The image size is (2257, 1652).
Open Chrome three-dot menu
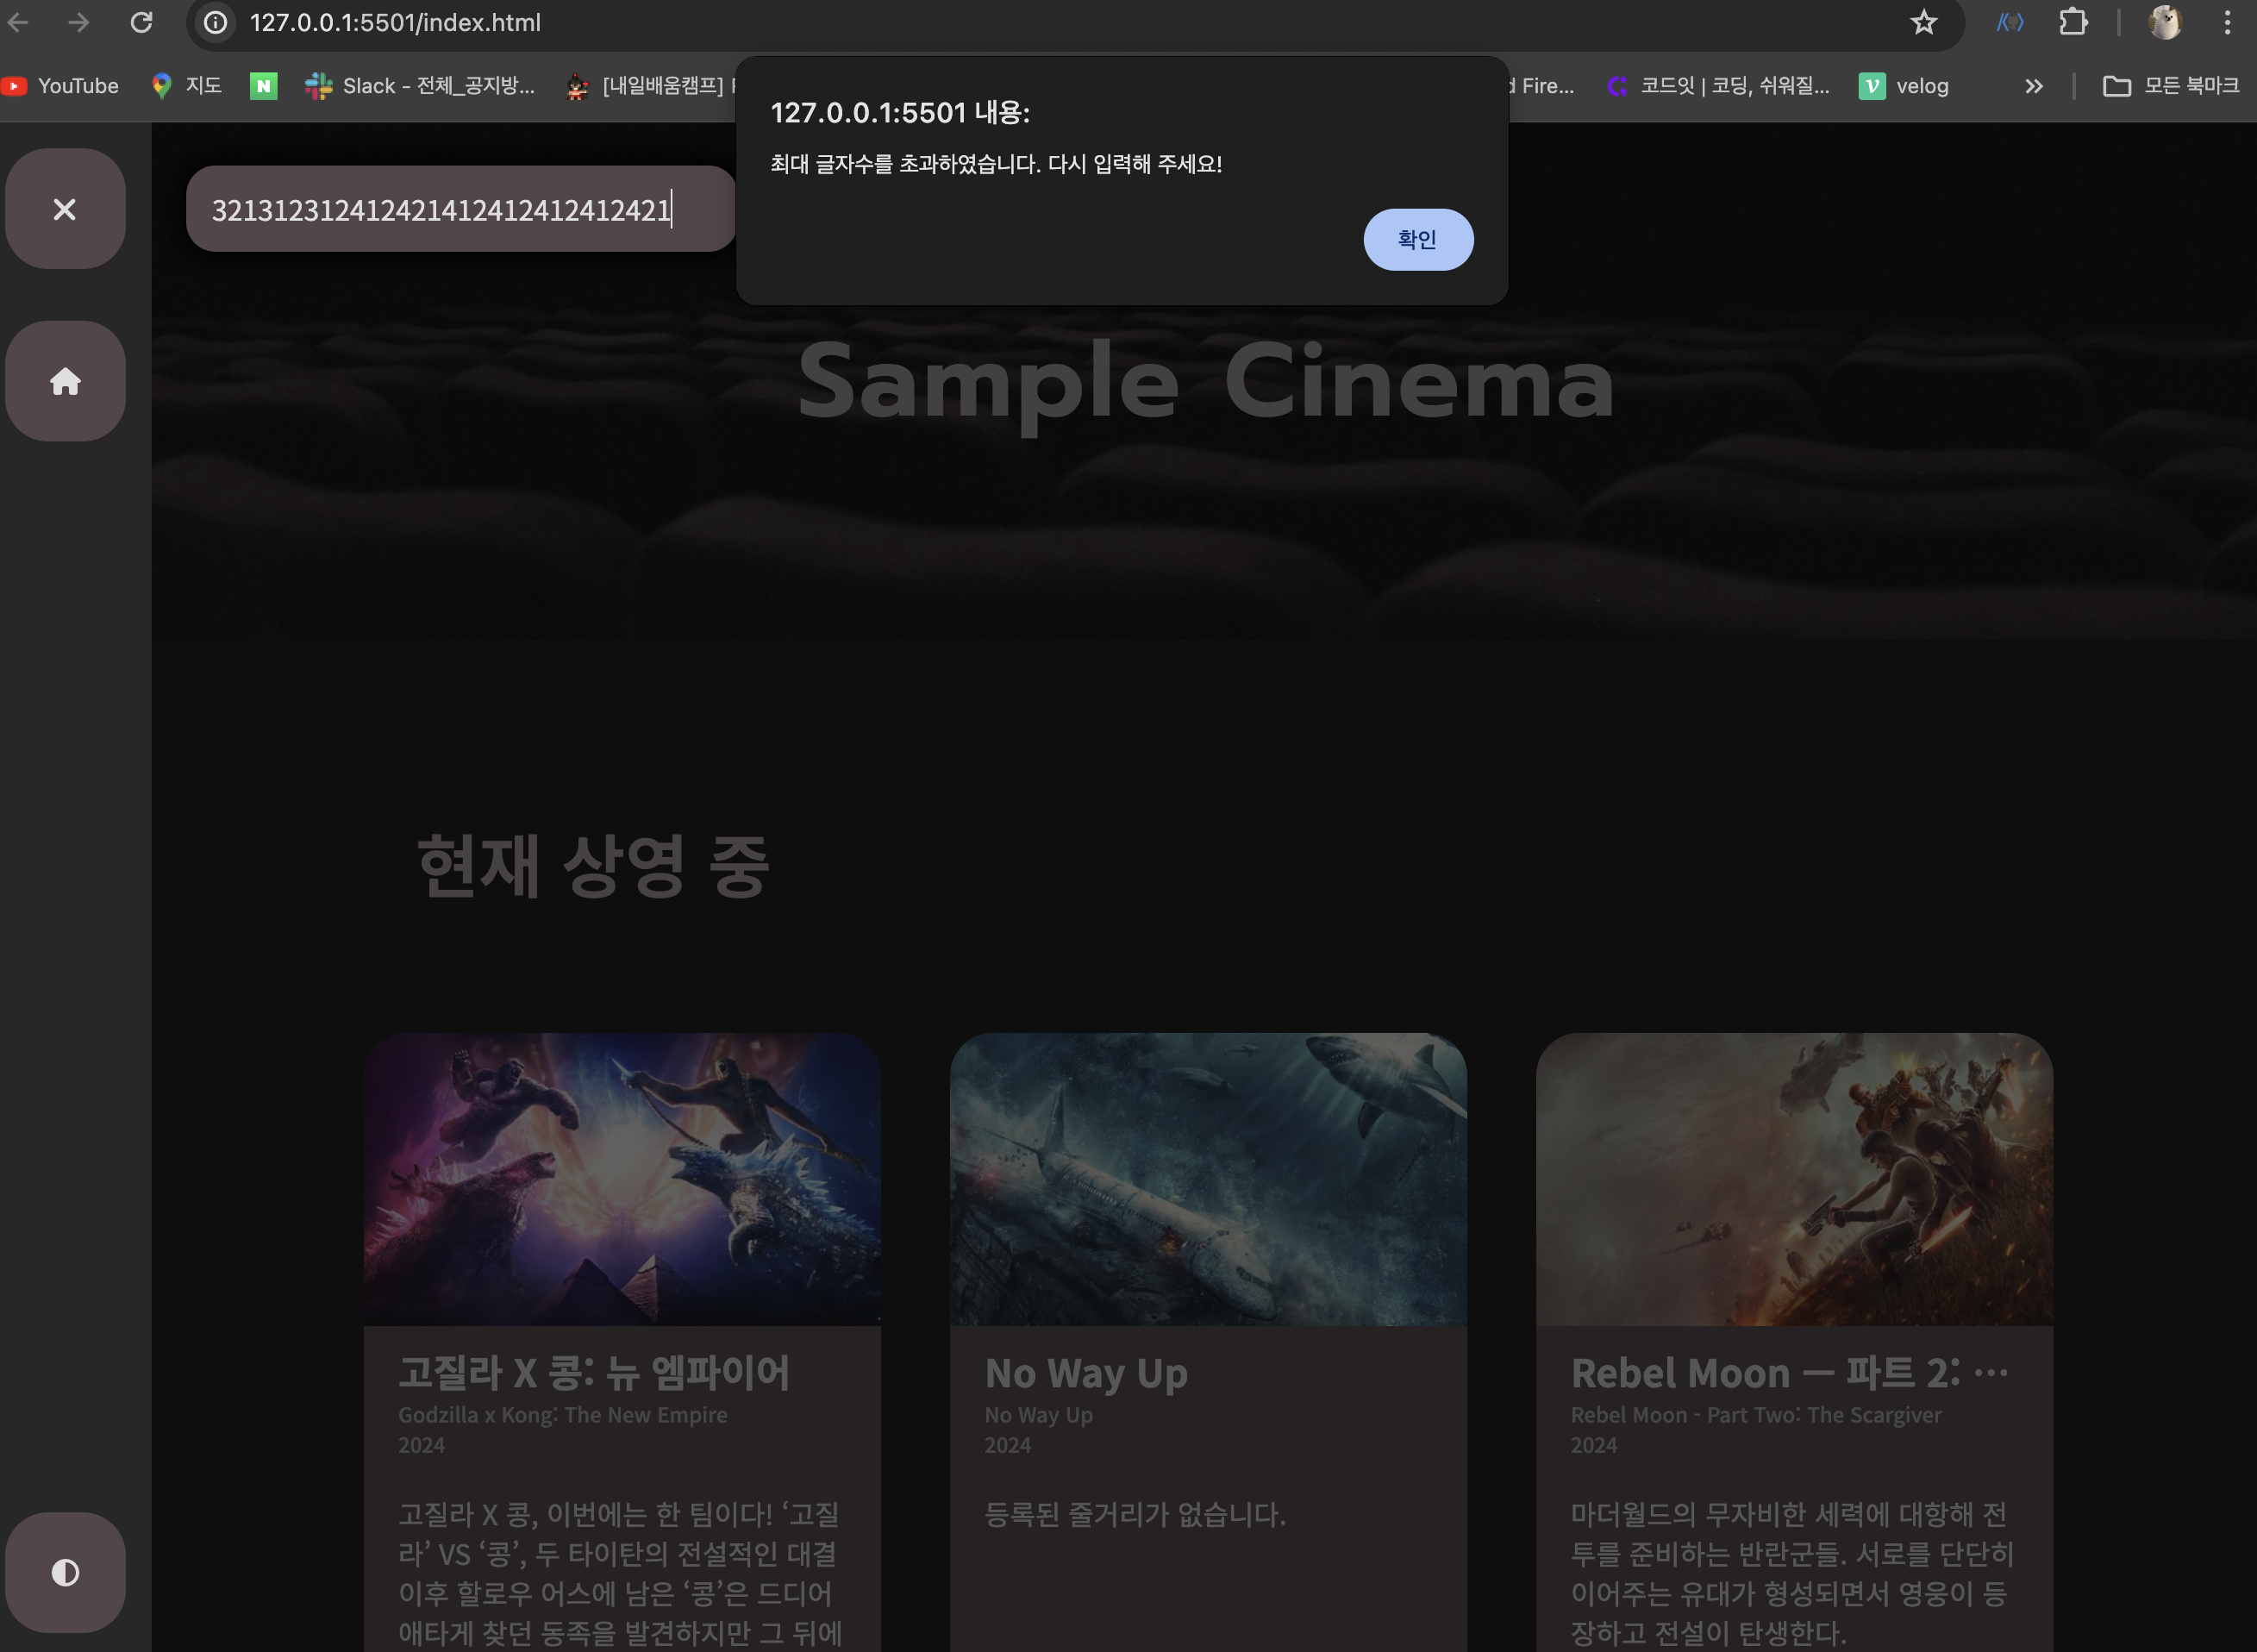pos(2227,22)
